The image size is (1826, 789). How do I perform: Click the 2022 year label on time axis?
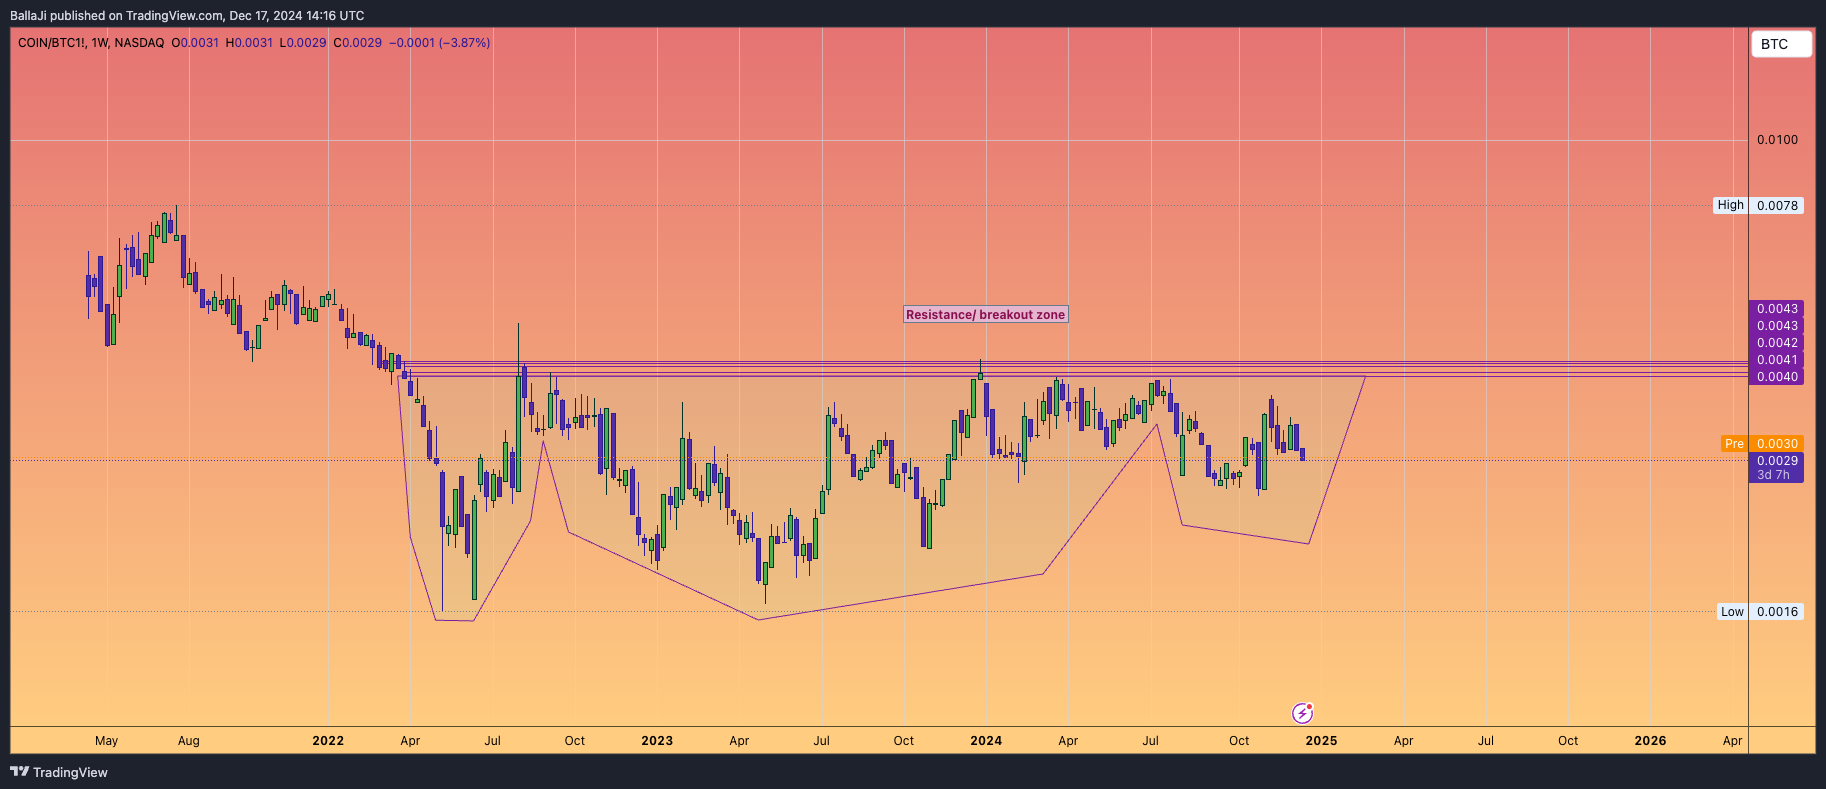[x=328, y=741]
